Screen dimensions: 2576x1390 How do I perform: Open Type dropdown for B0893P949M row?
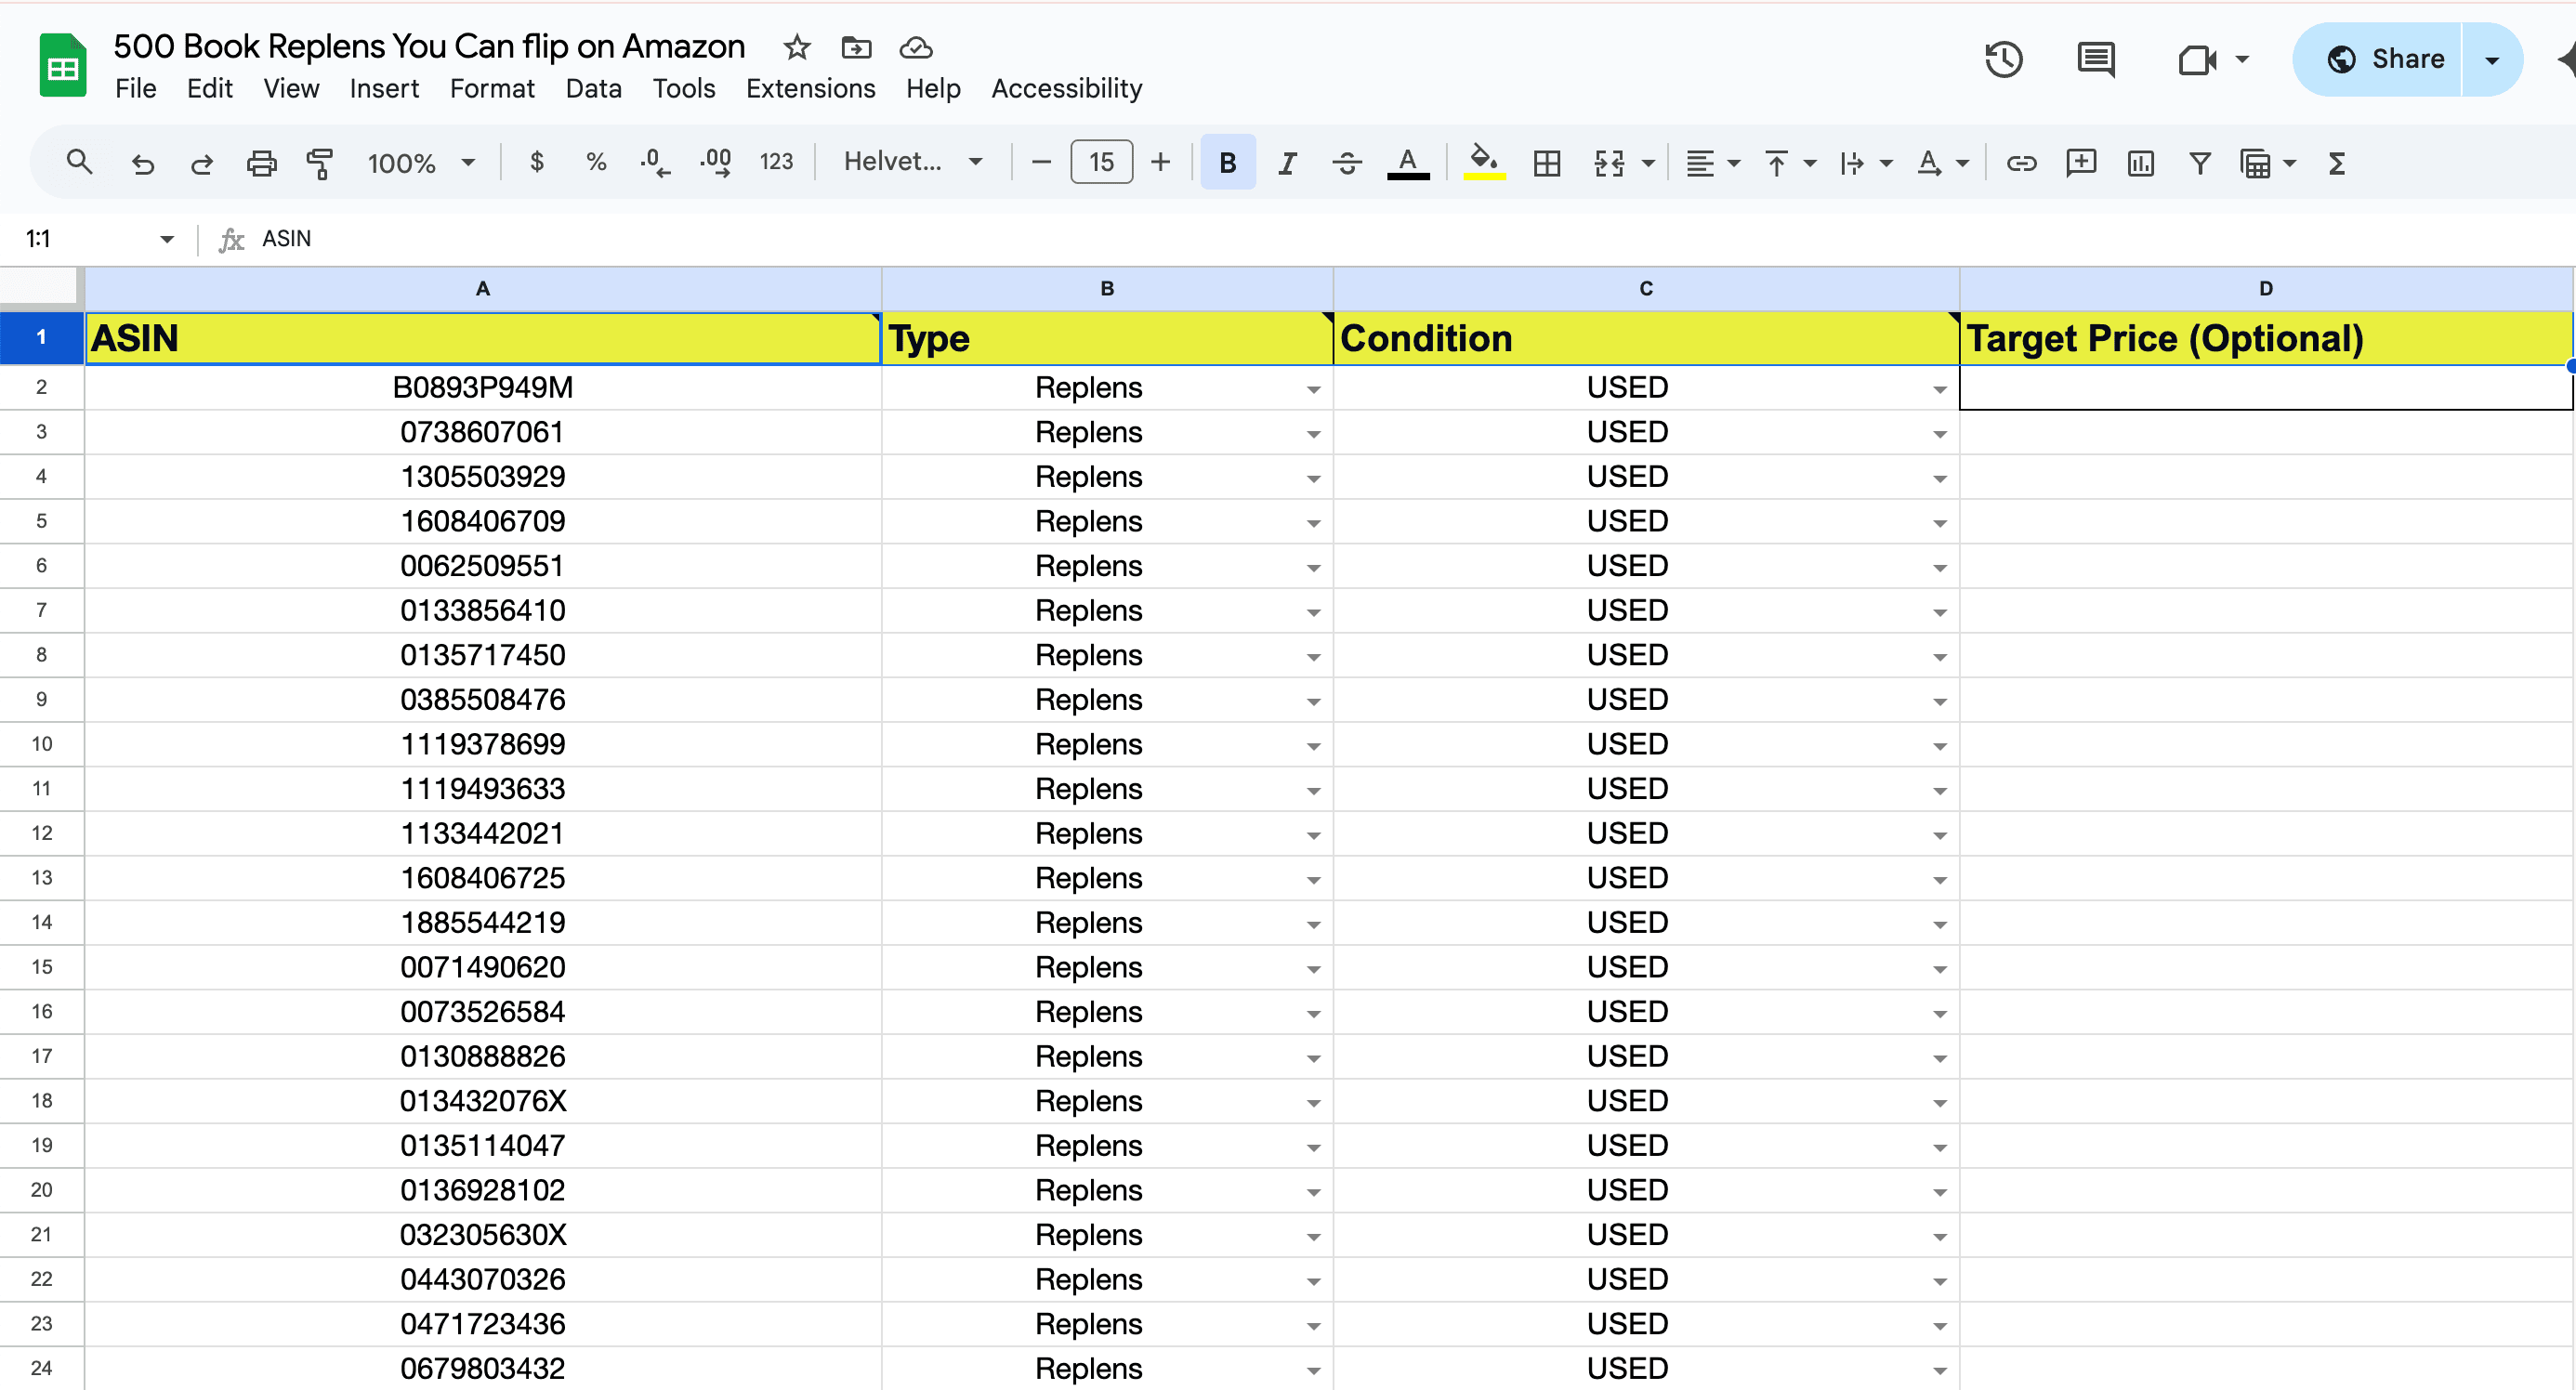(1313, 389)
